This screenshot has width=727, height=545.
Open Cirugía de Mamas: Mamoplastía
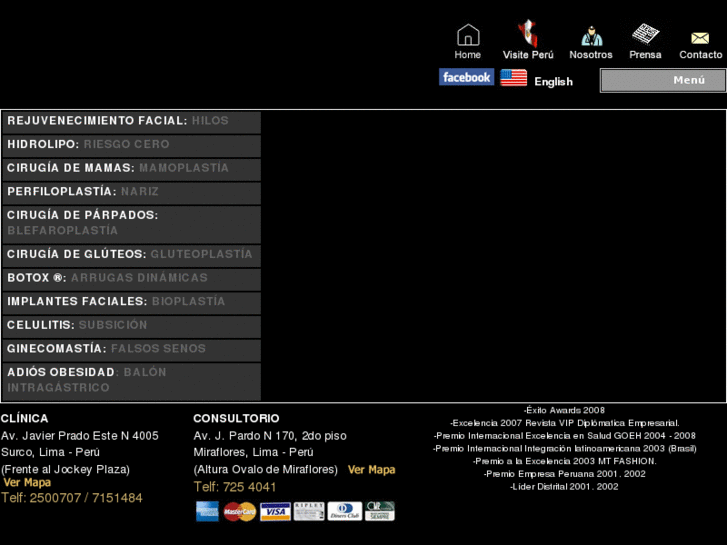(132, 170)
